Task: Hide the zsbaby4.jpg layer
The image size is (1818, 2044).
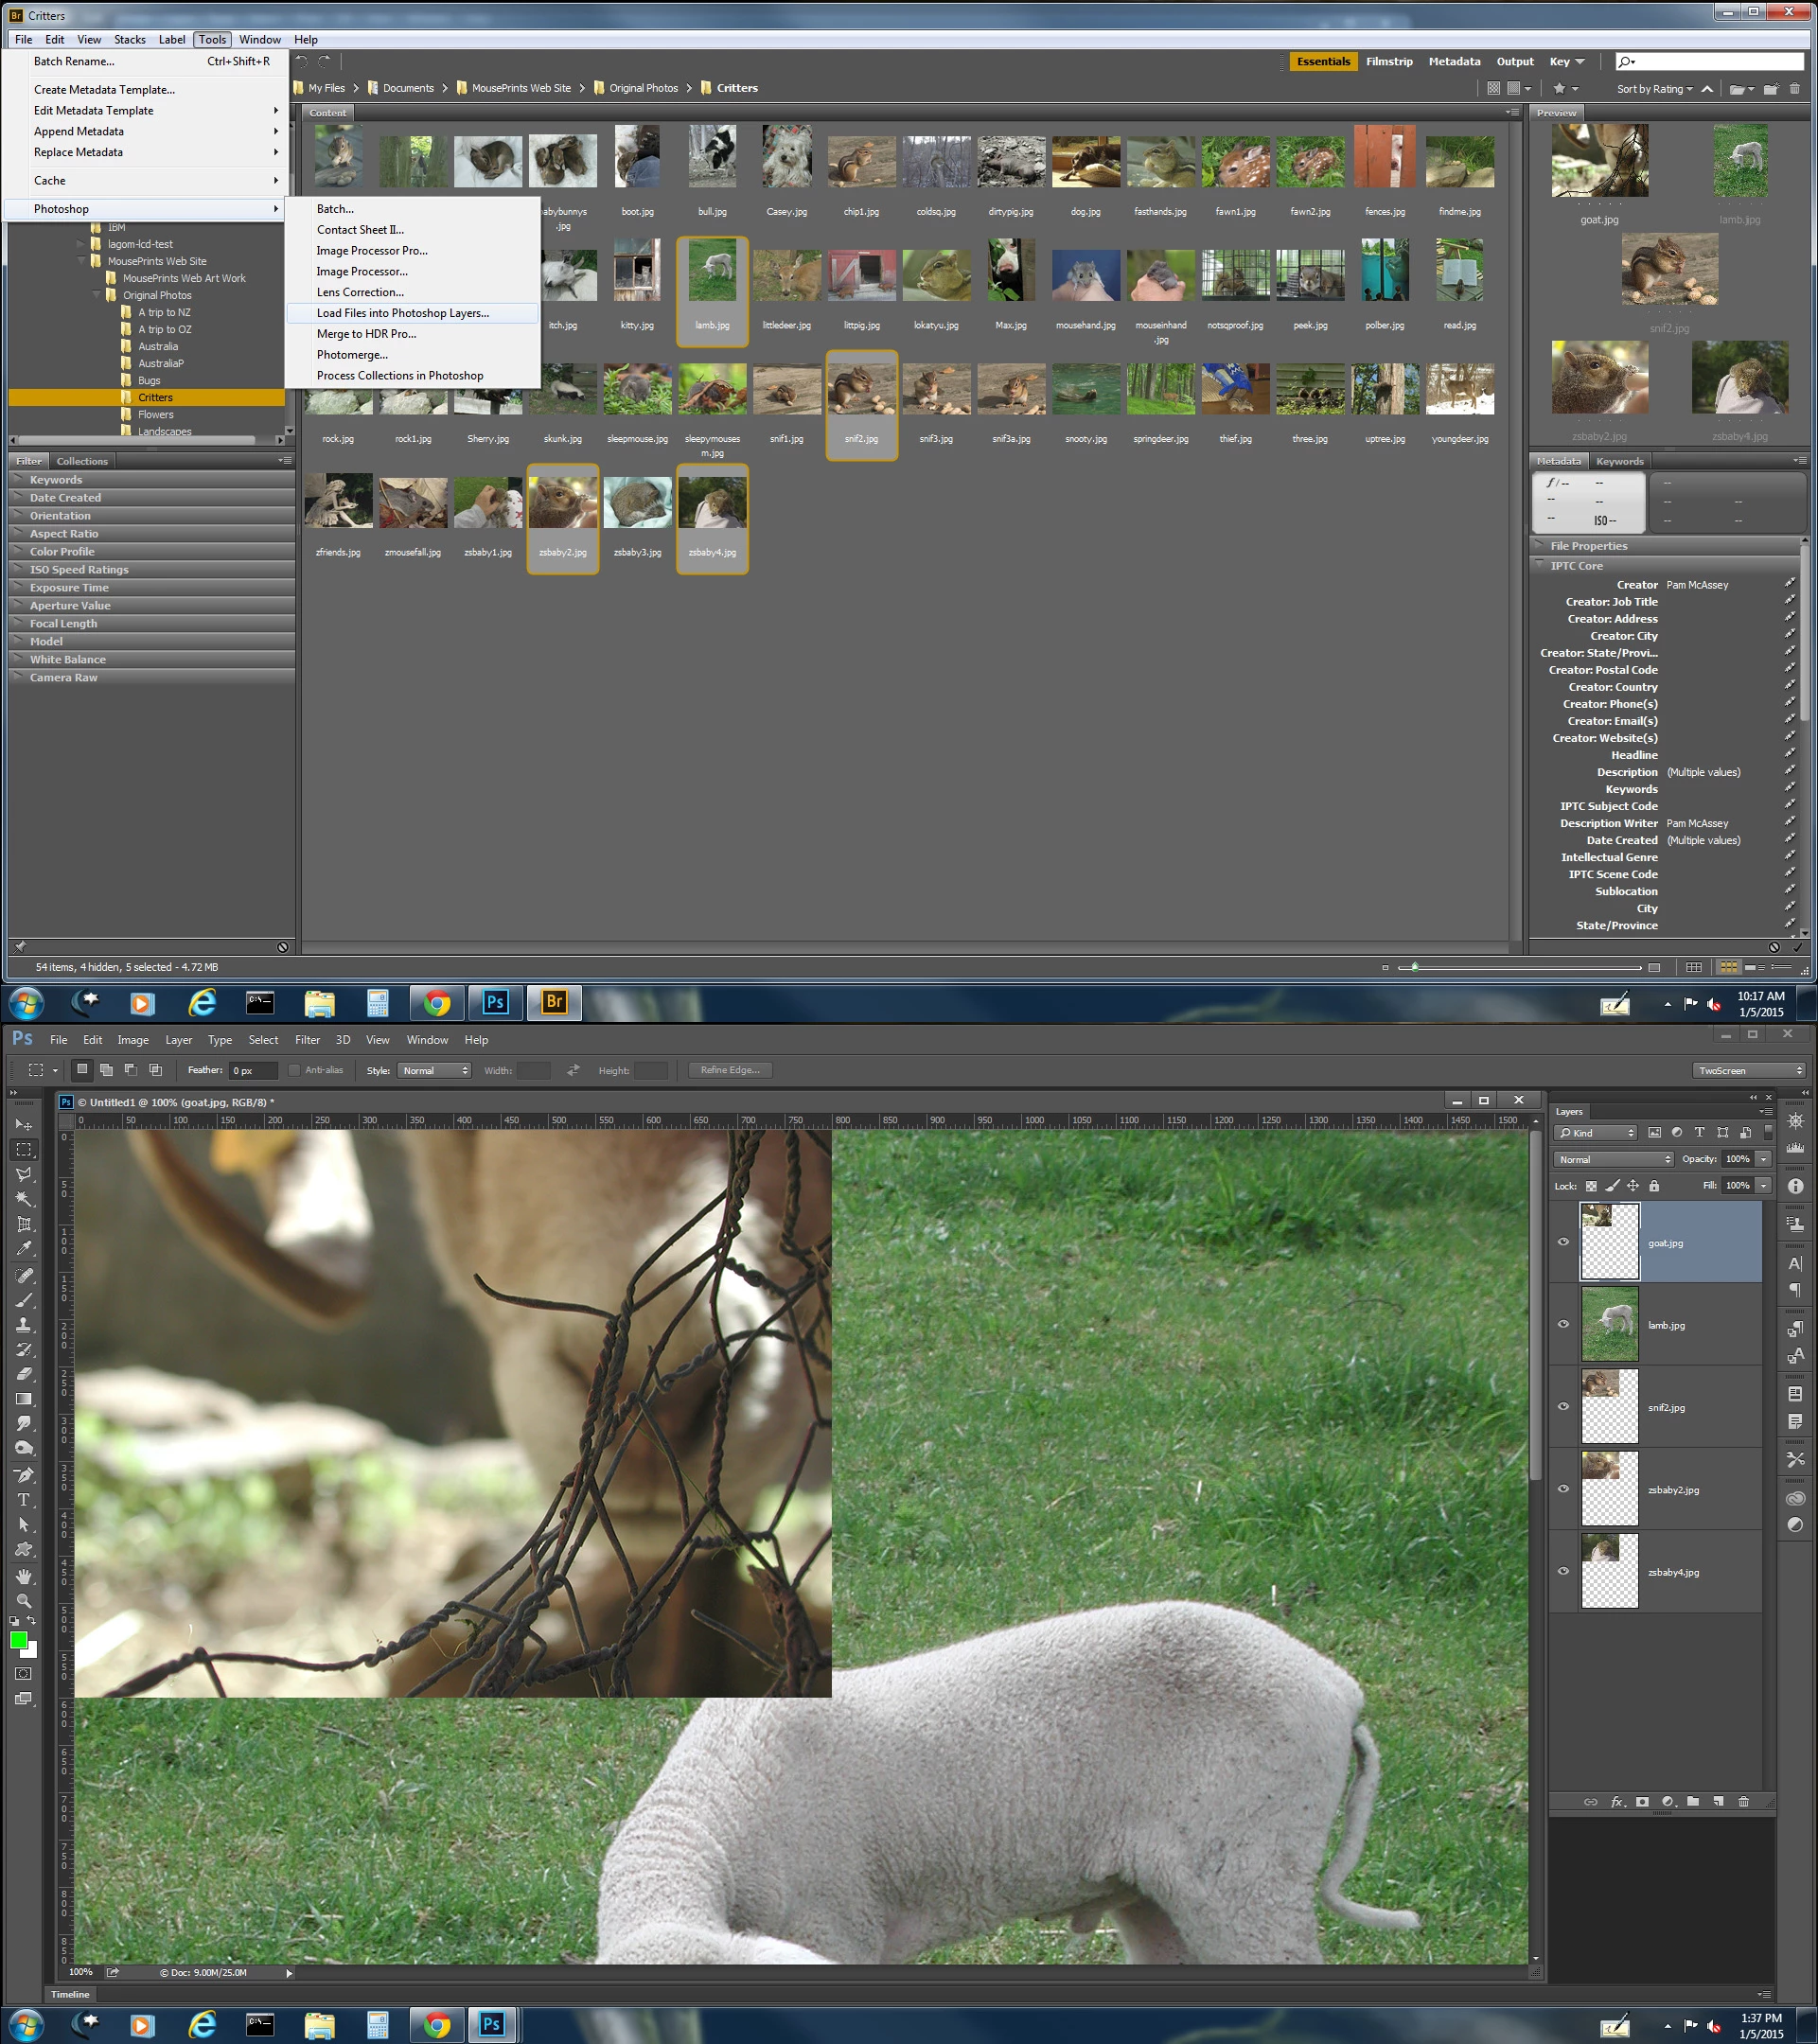Action: [x=1563, y=1571]
